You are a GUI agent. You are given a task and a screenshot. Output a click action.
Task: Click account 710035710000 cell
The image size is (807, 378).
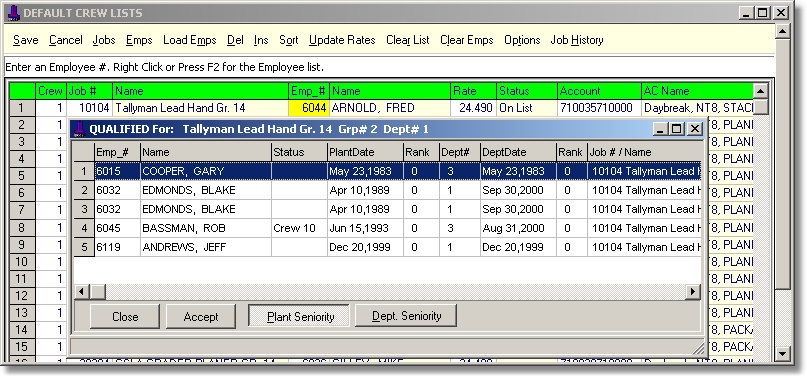[x=599, y=108]
